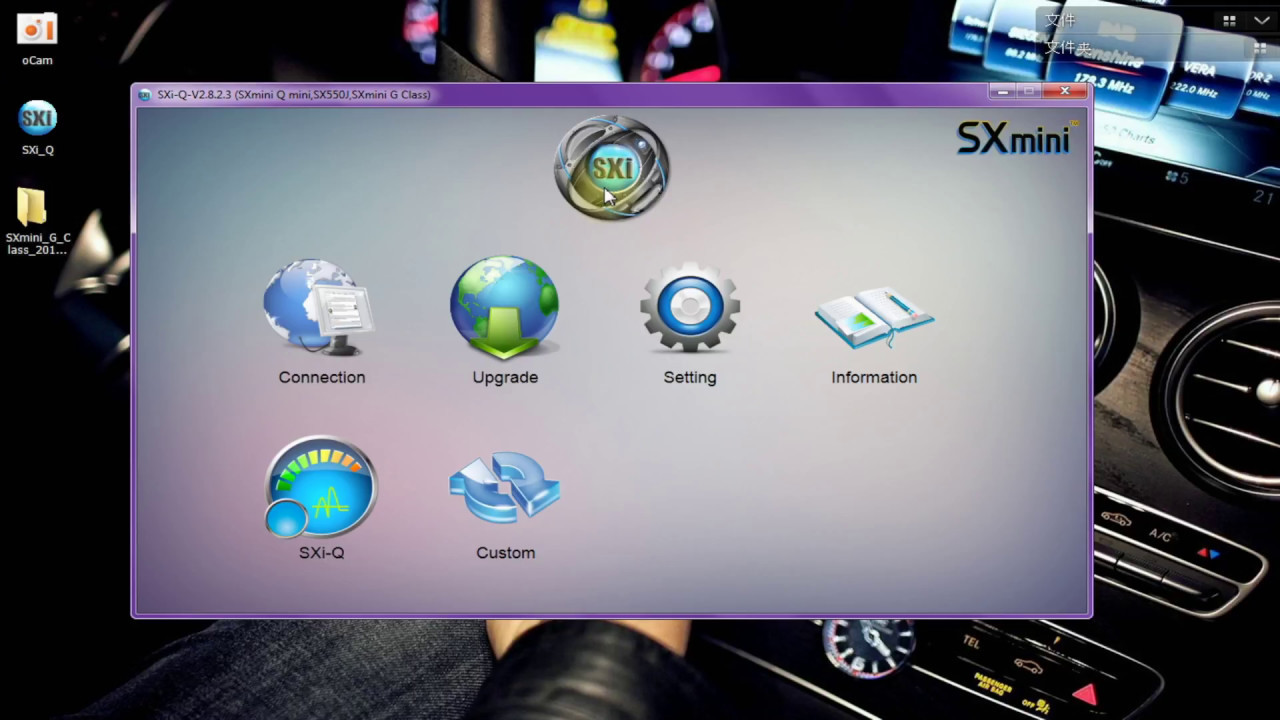Open the Connection globe icon

pos(319,307)
